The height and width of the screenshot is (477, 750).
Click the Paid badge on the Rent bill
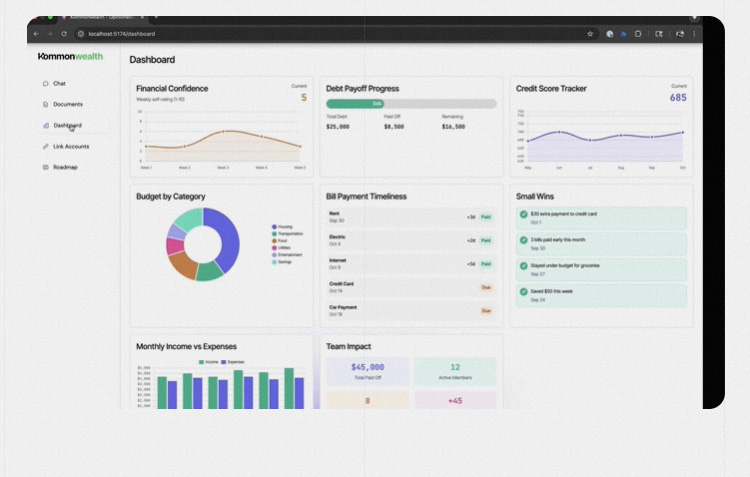pyautogui.click(x=486, y=216)
